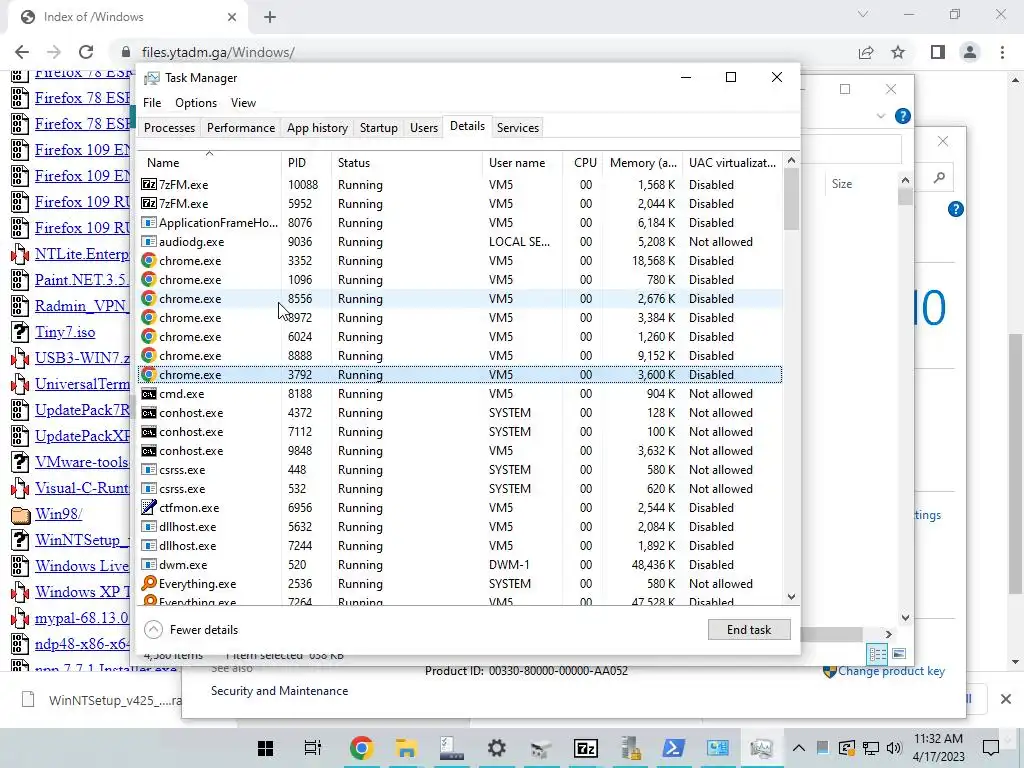Sort by the Memory column header
Image resolution: width=1024 pixels, height=768 pixels.
click(x=643, y=163)
